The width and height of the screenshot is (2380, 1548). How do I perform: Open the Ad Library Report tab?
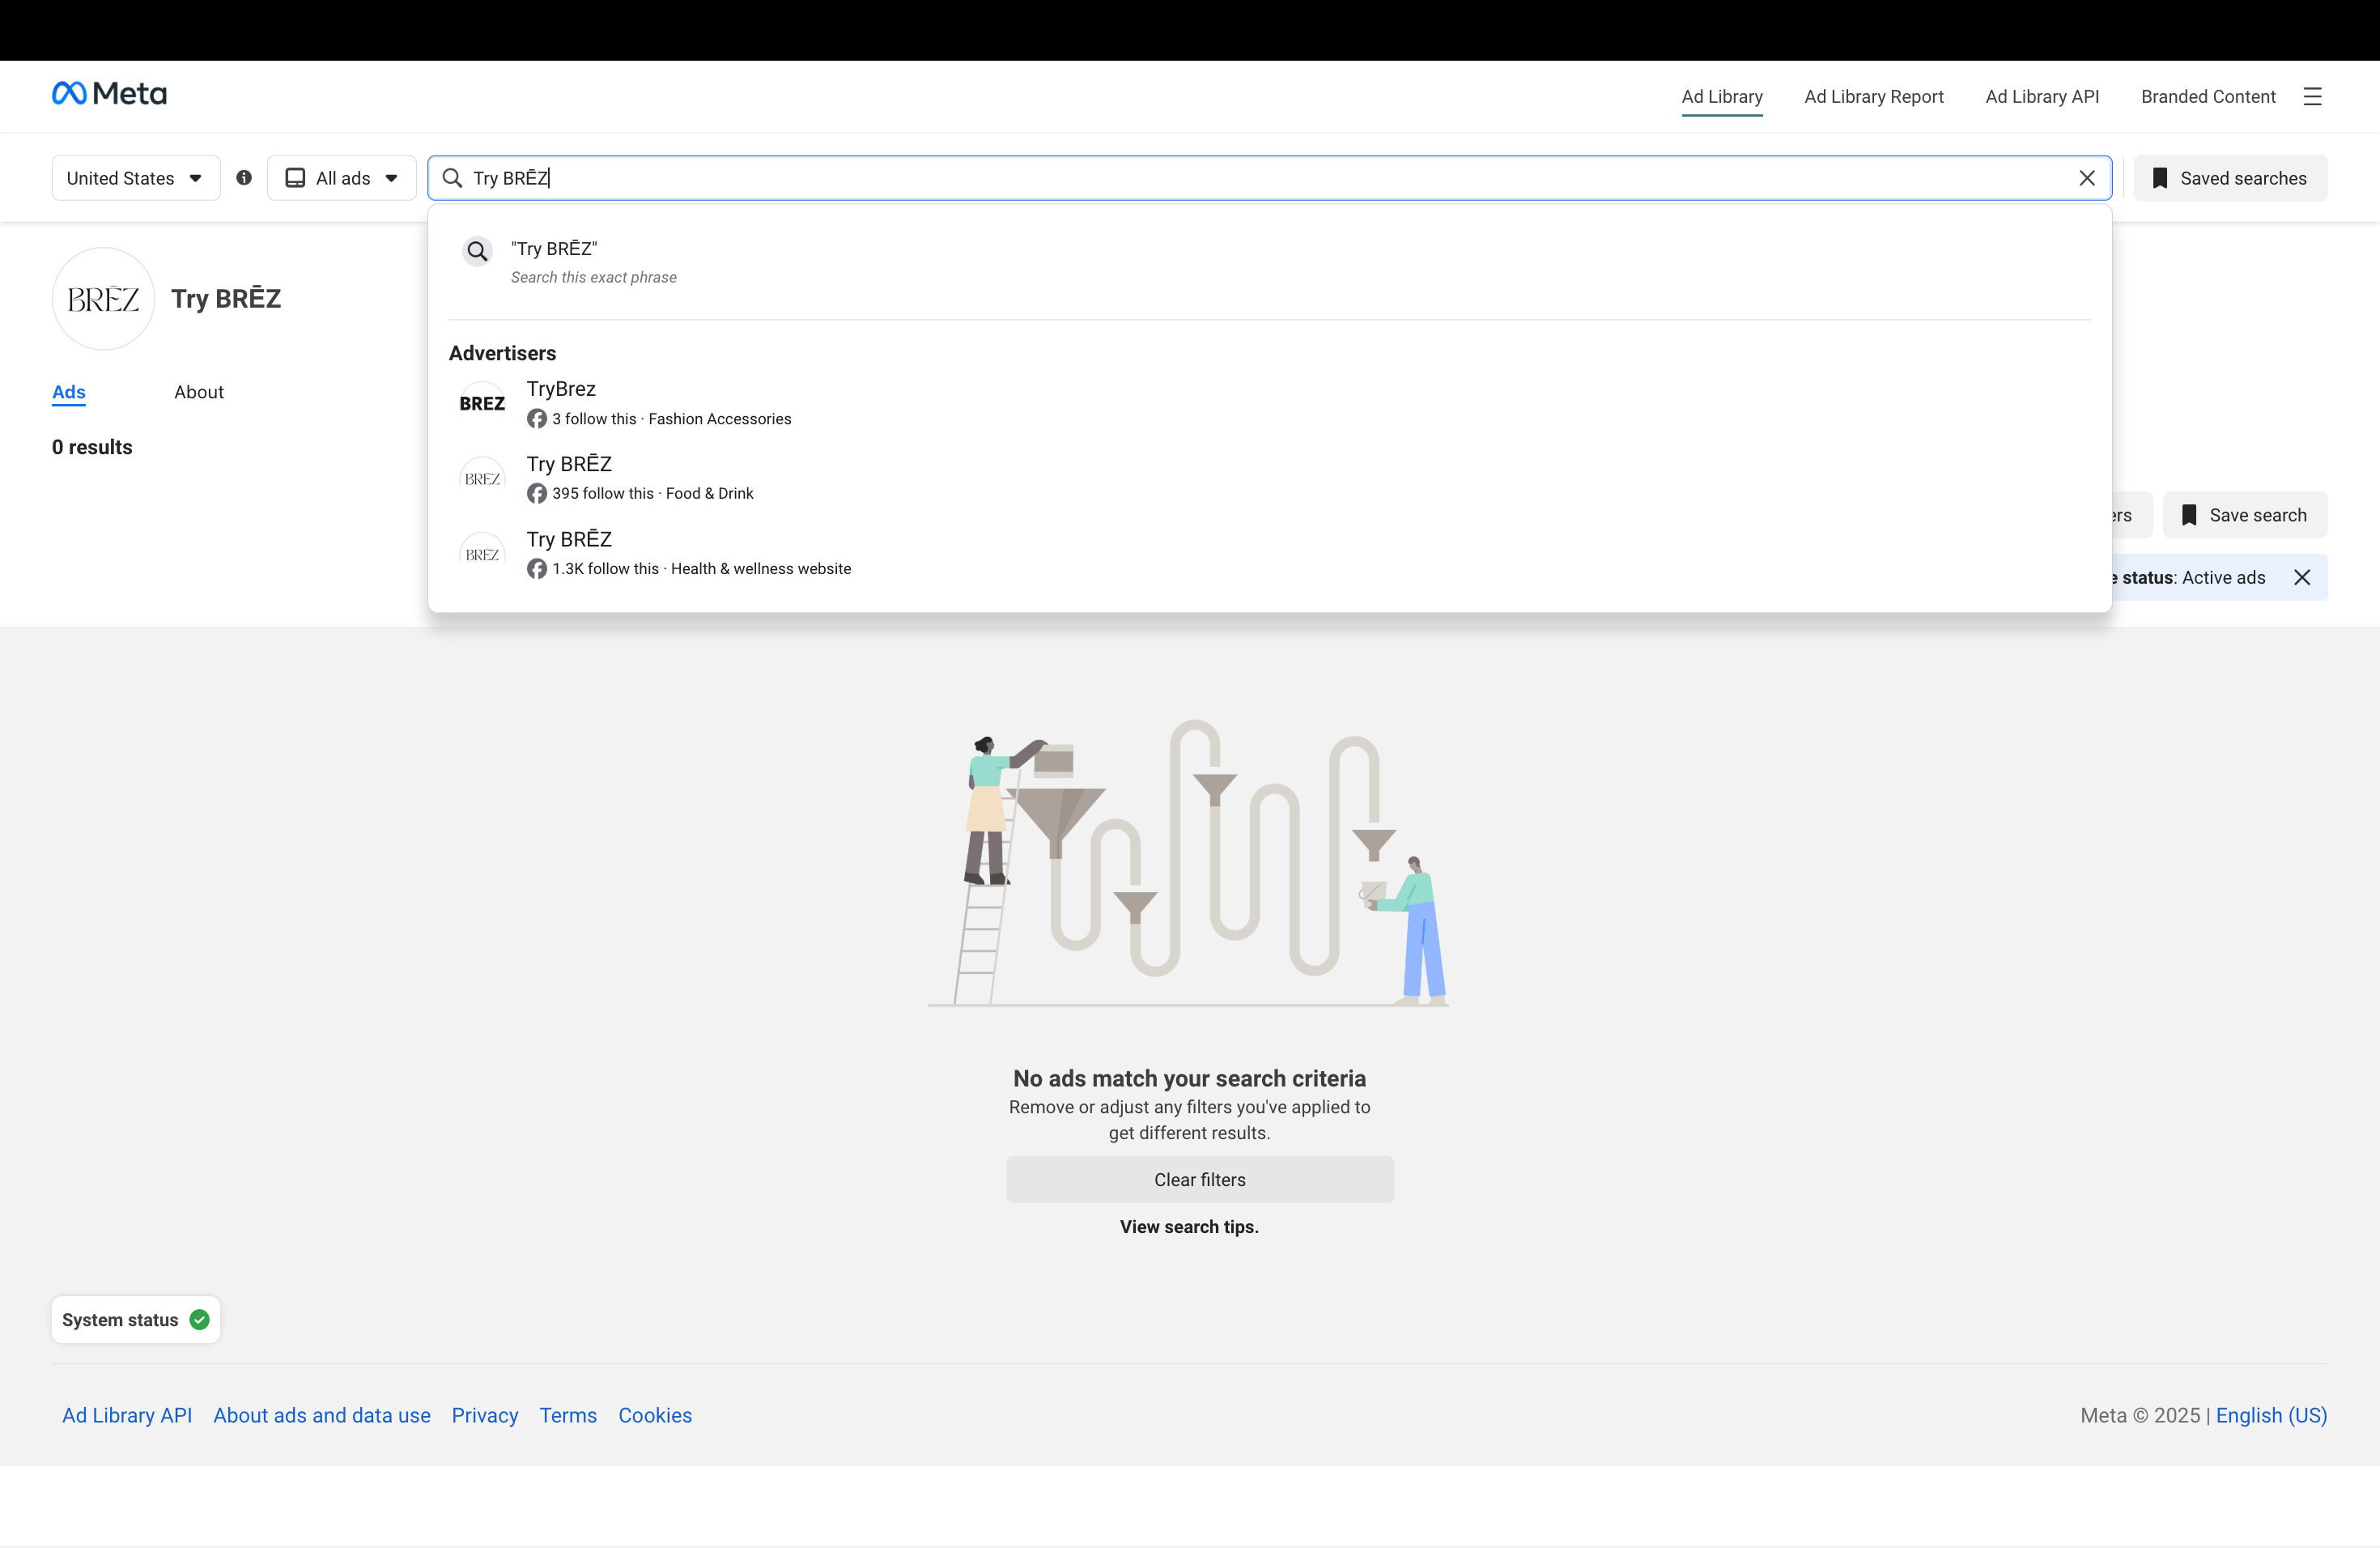[x=1873, y=97]
